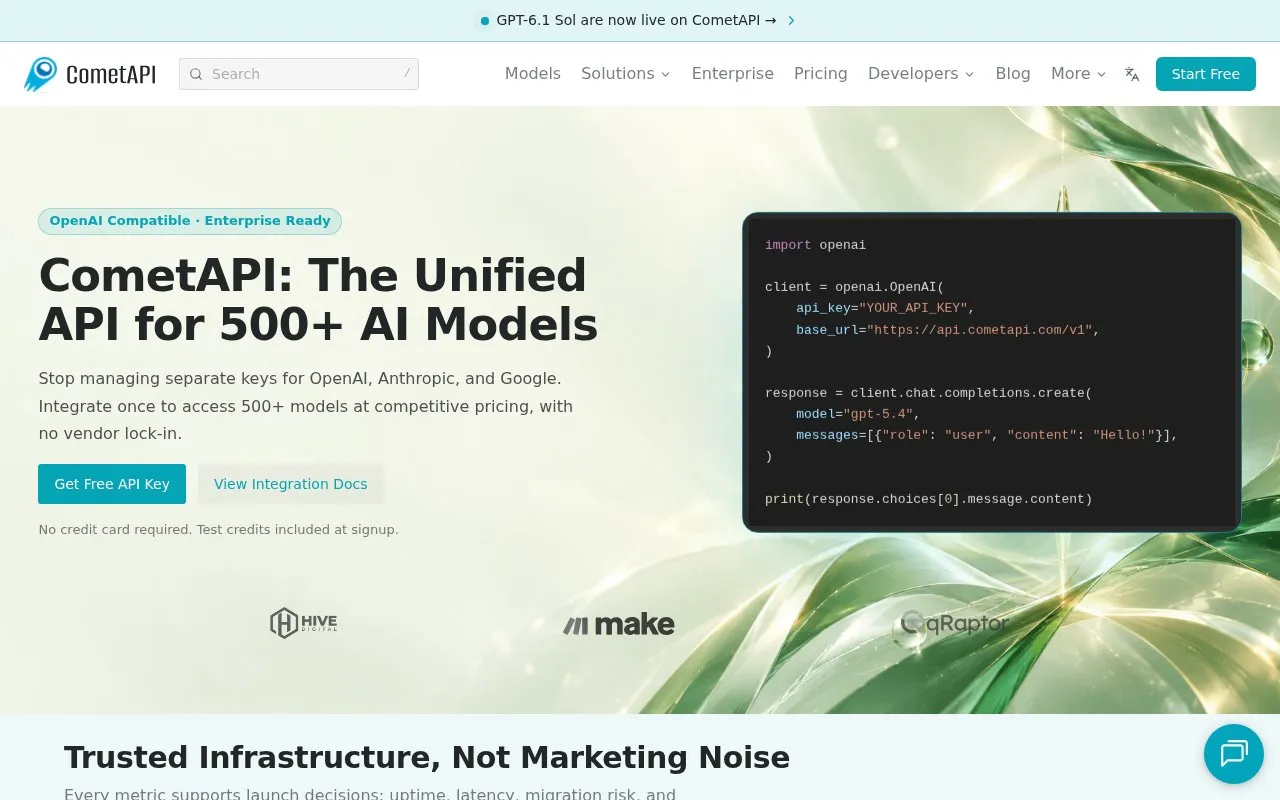Expand the More dropdown menu

[1078, 74]
